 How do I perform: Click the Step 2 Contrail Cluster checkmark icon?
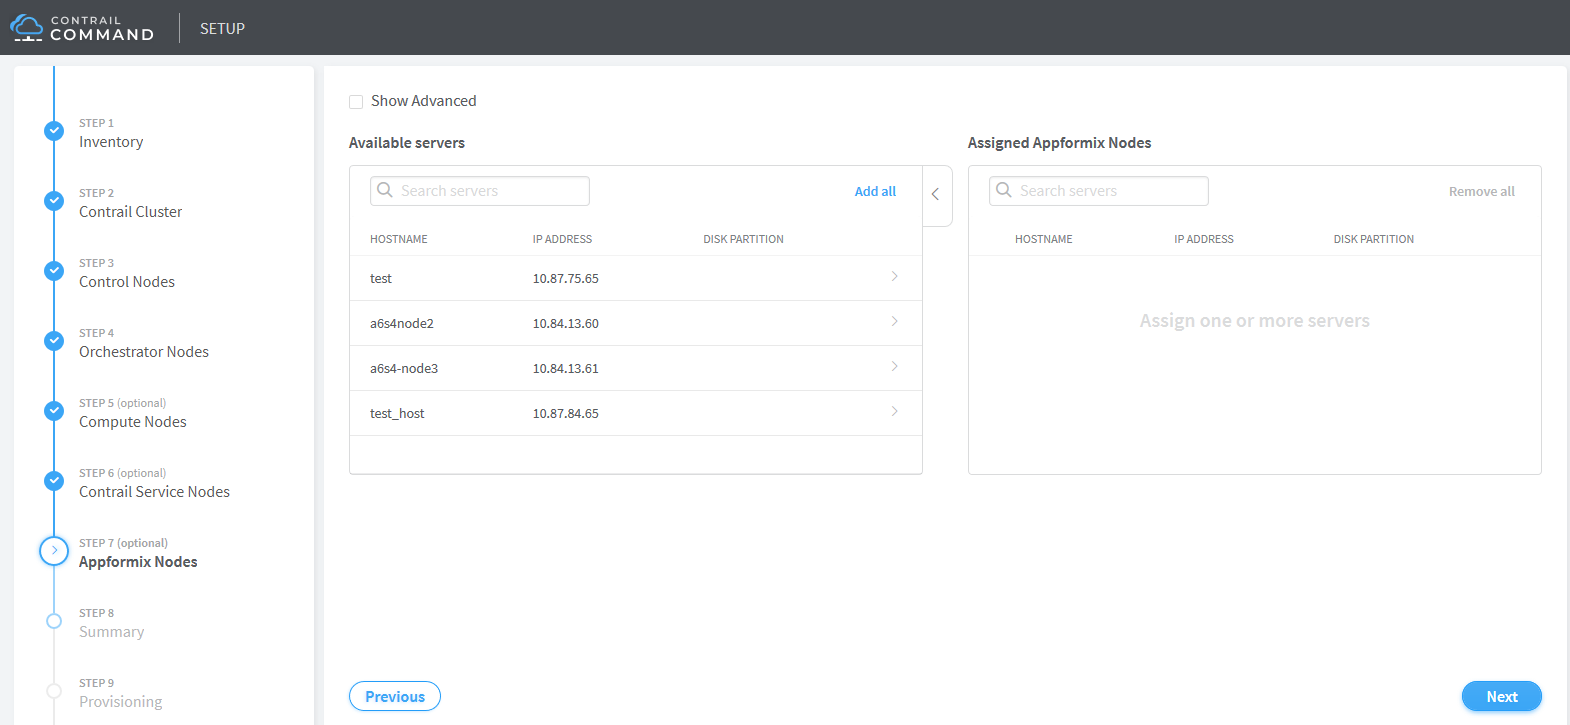coord(54,201)
